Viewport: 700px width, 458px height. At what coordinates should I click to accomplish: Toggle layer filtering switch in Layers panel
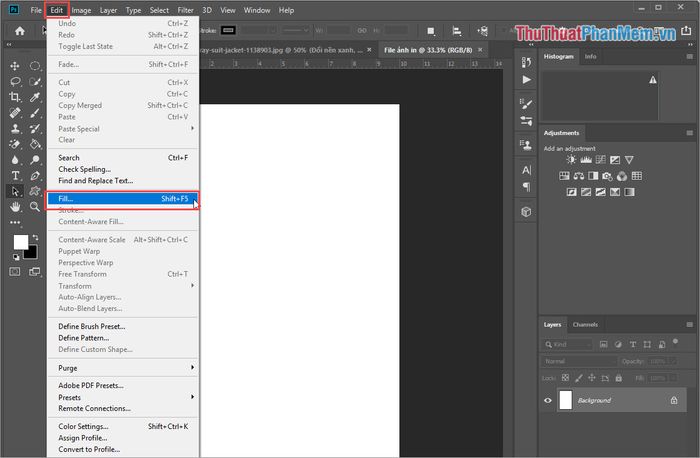pos(675,343)
